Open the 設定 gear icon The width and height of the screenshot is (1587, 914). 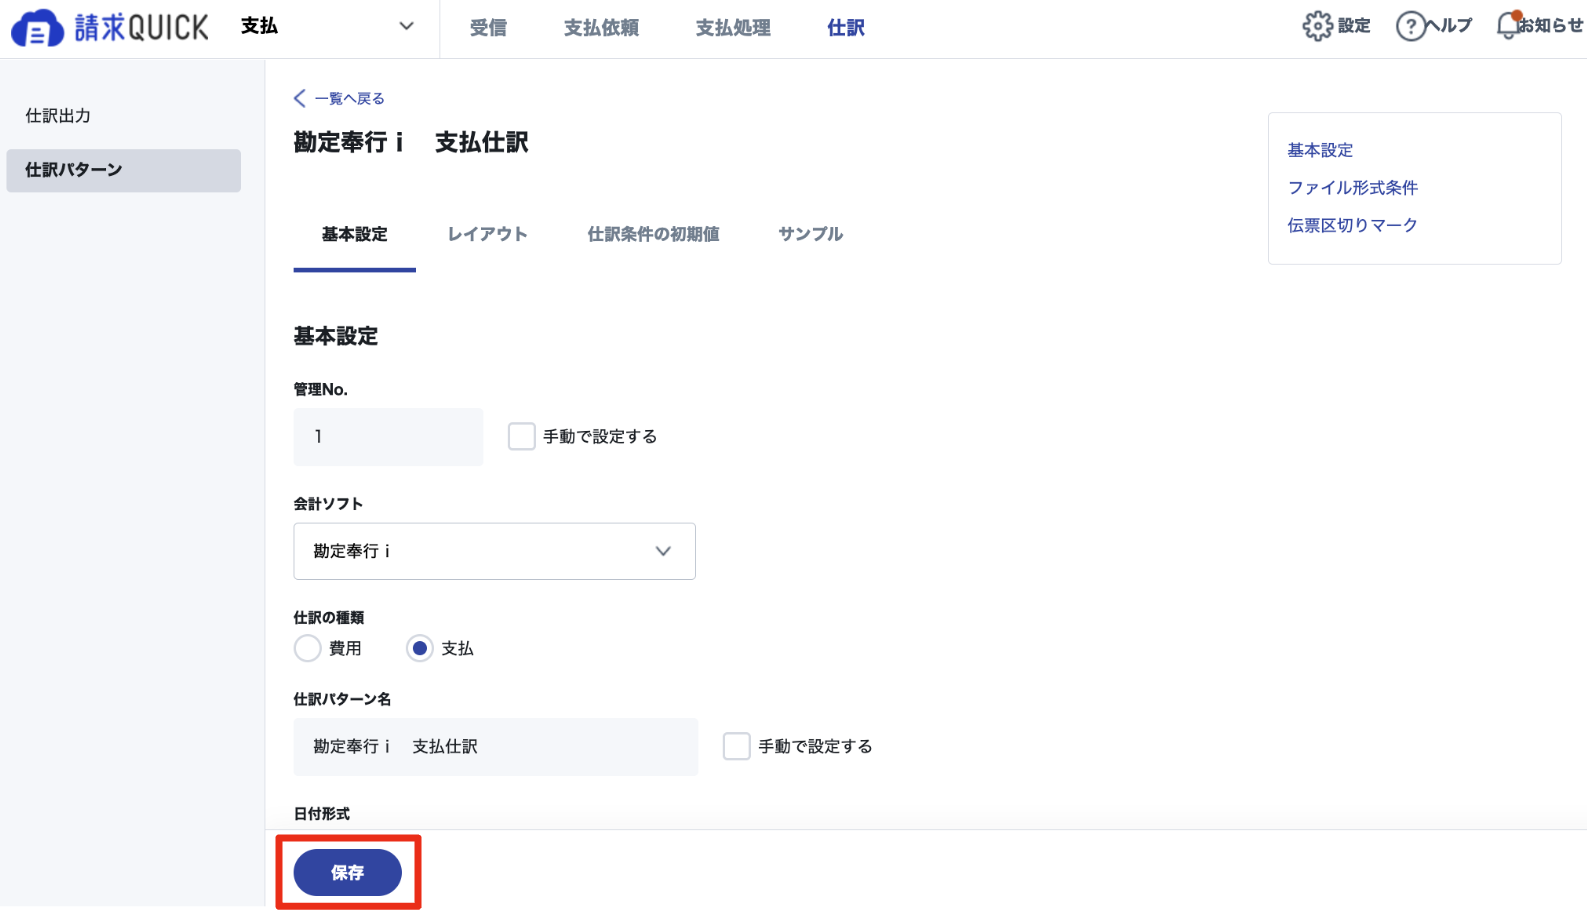1317,26
